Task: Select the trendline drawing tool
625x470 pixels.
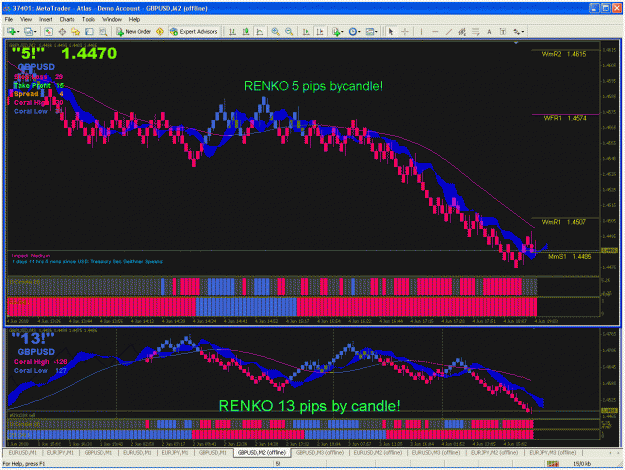Action: click(448, 31)
